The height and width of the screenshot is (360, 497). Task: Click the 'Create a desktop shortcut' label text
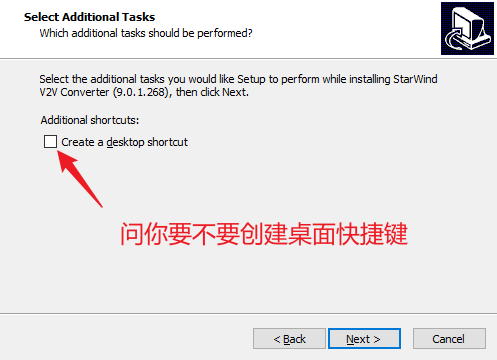124,142
